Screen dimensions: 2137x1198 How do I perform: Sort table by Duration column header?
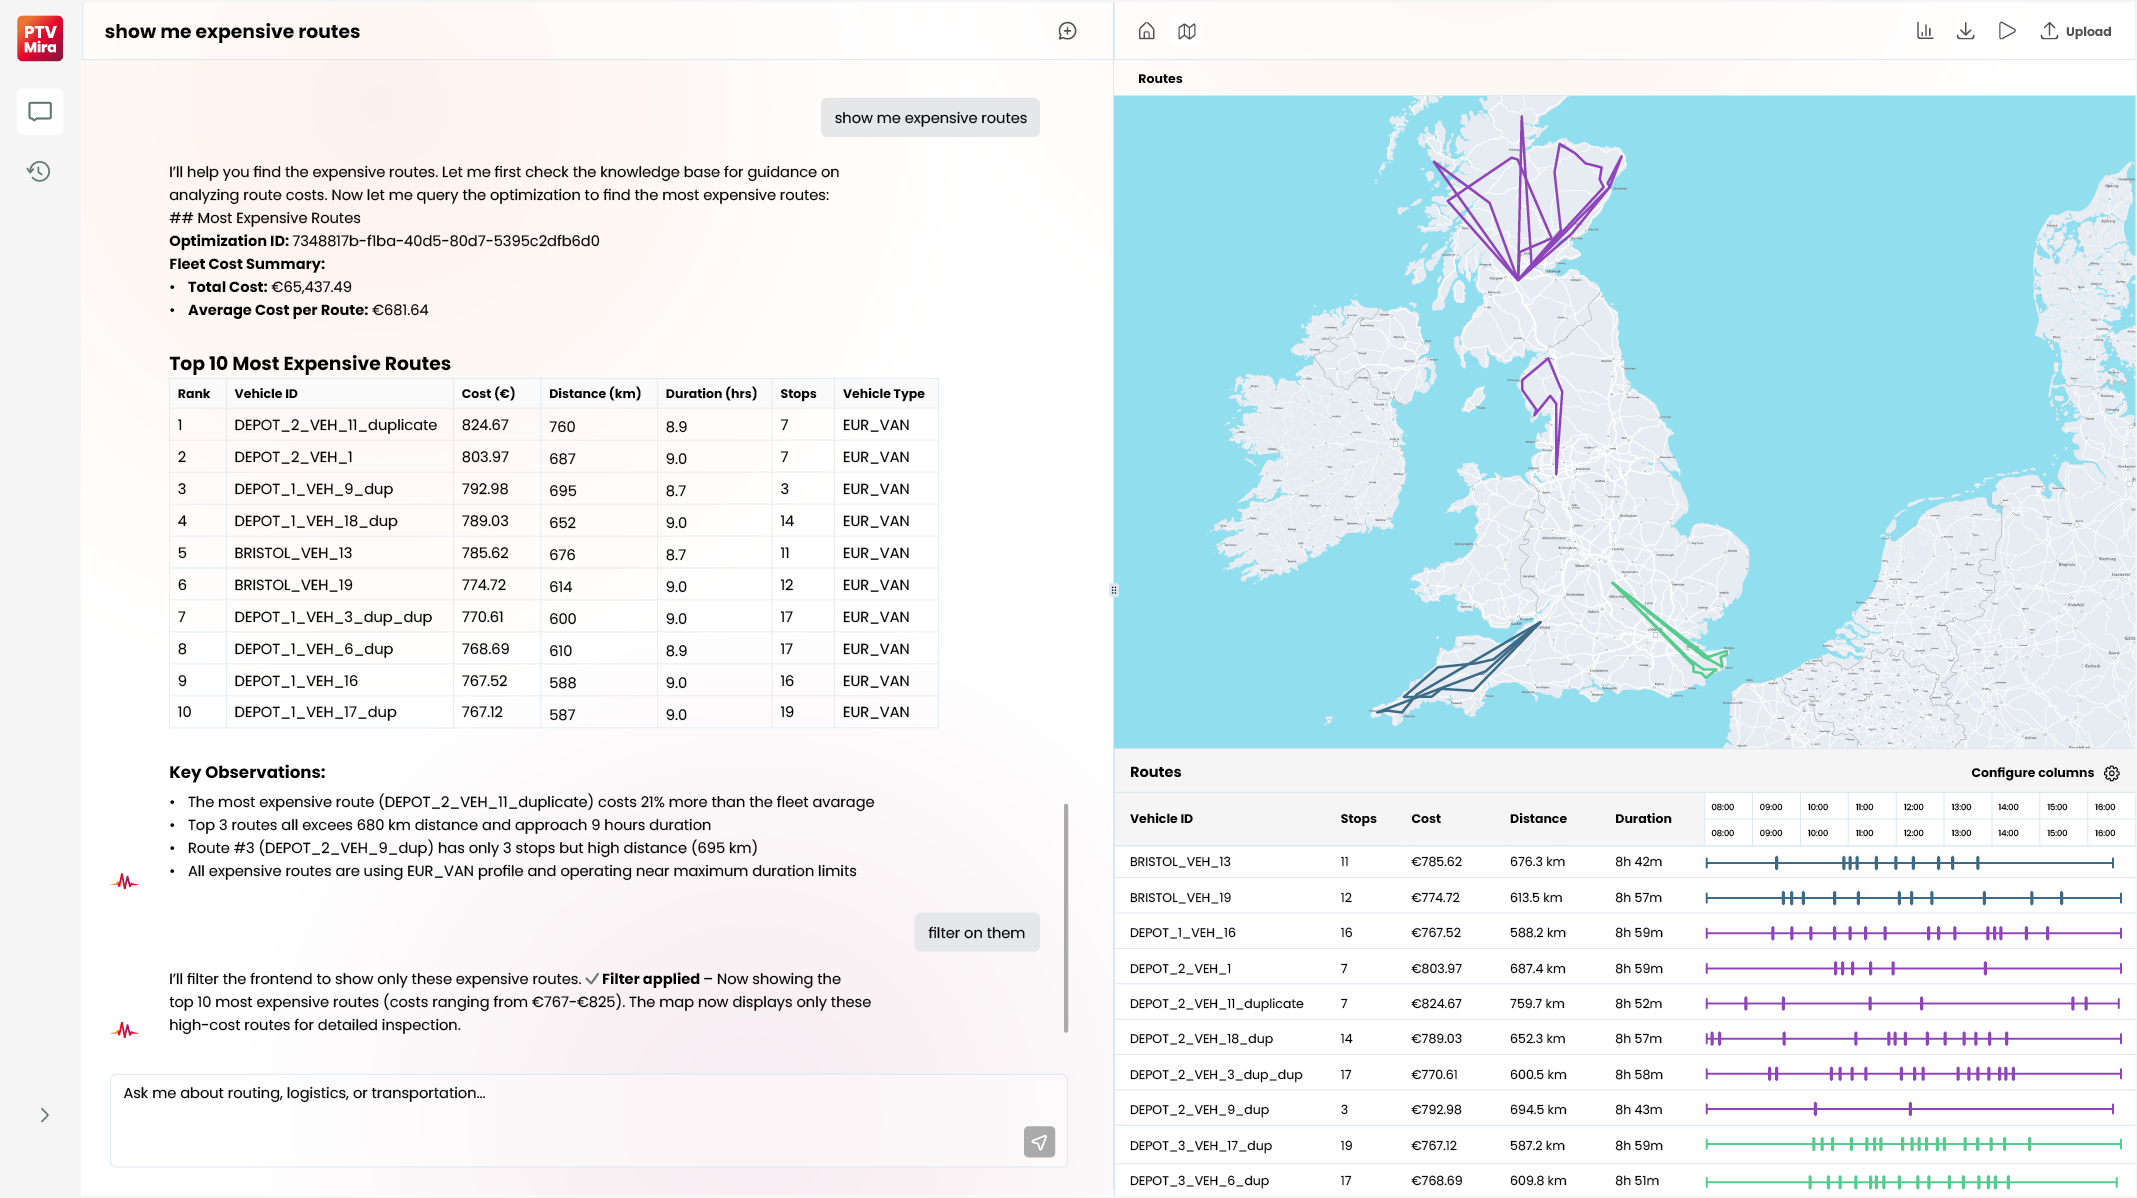(x=1642, y=819)
